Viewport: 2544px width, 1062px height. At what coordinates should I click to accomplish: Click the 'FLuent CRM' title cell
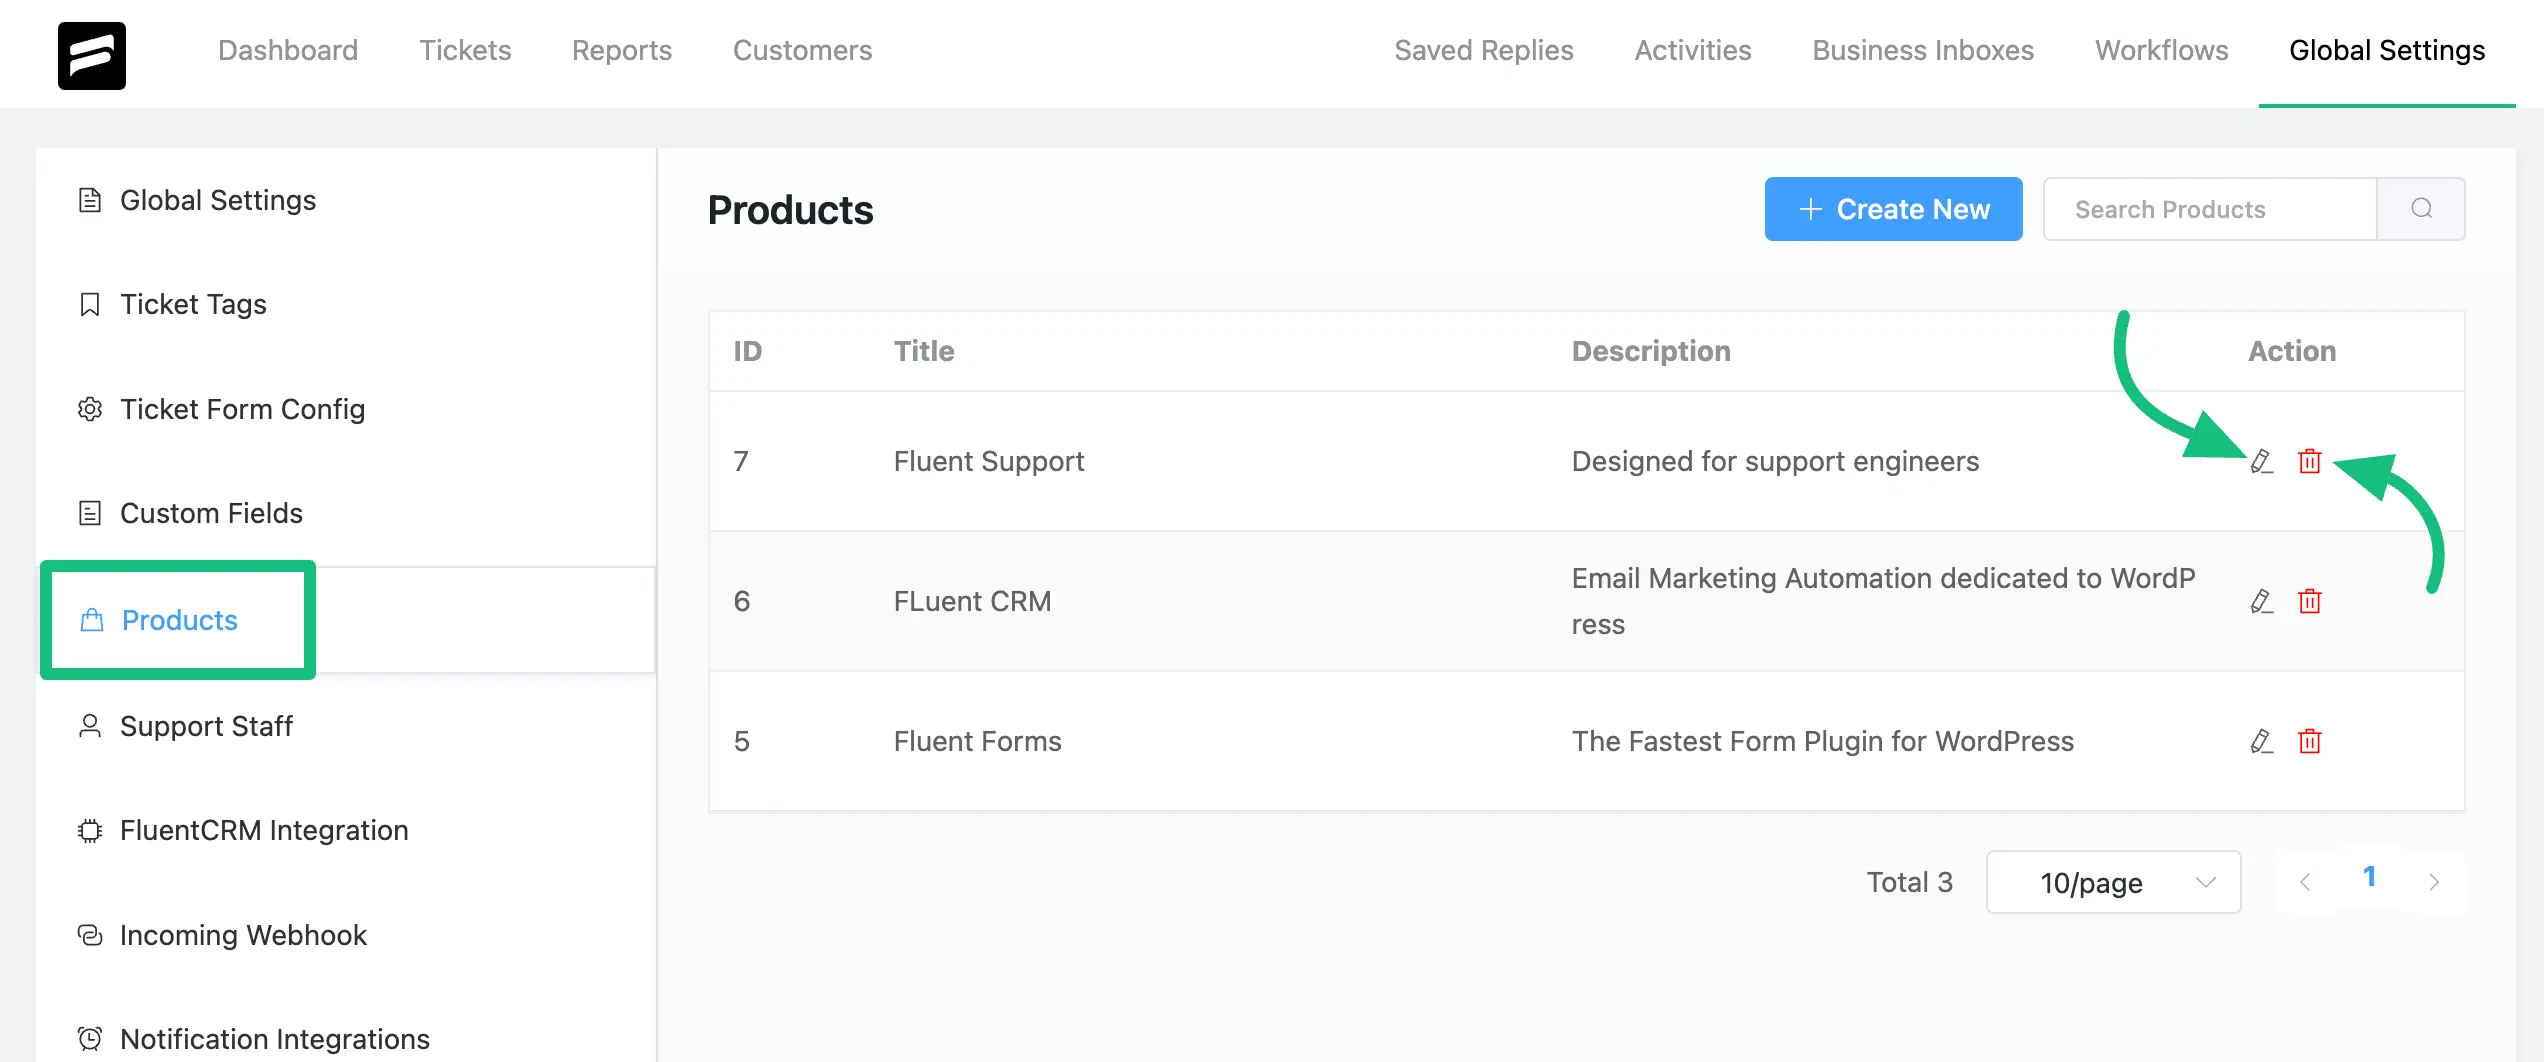point(972,601)
